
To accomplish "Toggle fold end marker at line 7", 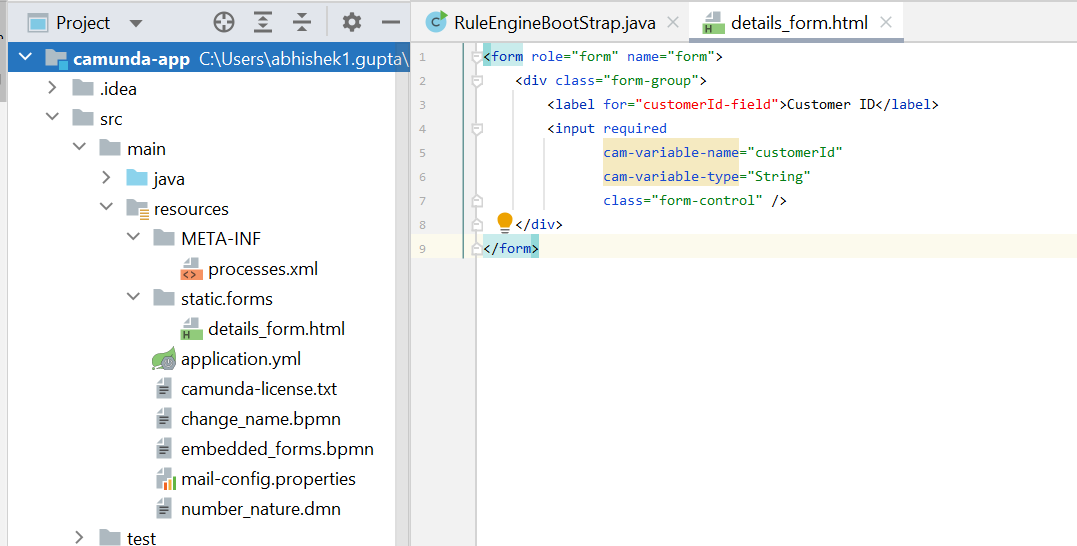I will pyautogui.click(x=477, y=201).
